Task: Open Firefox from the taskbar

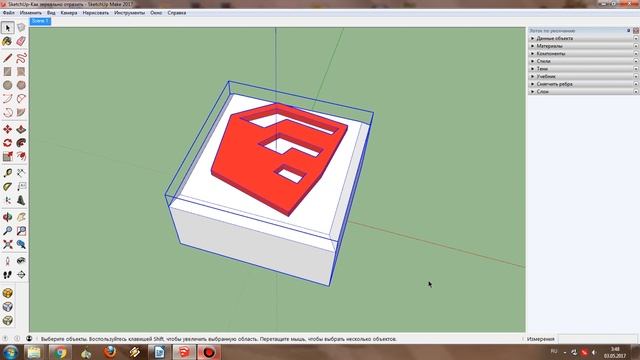Action: point(110,352)
